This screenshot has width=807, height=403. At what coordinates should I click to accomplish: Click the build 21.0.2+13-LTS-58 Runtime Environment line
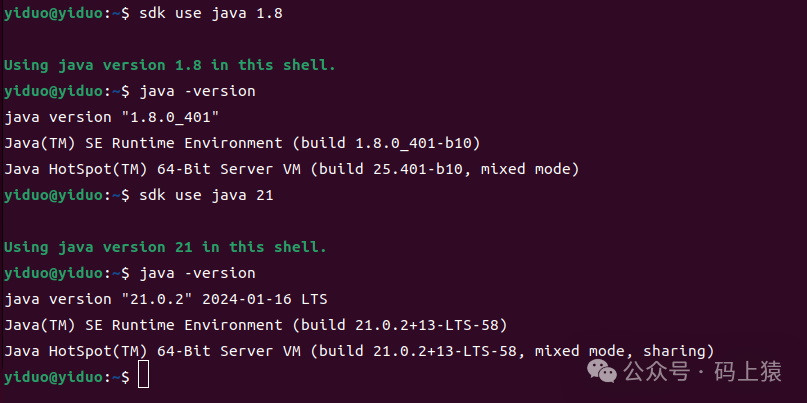[256, 325]
